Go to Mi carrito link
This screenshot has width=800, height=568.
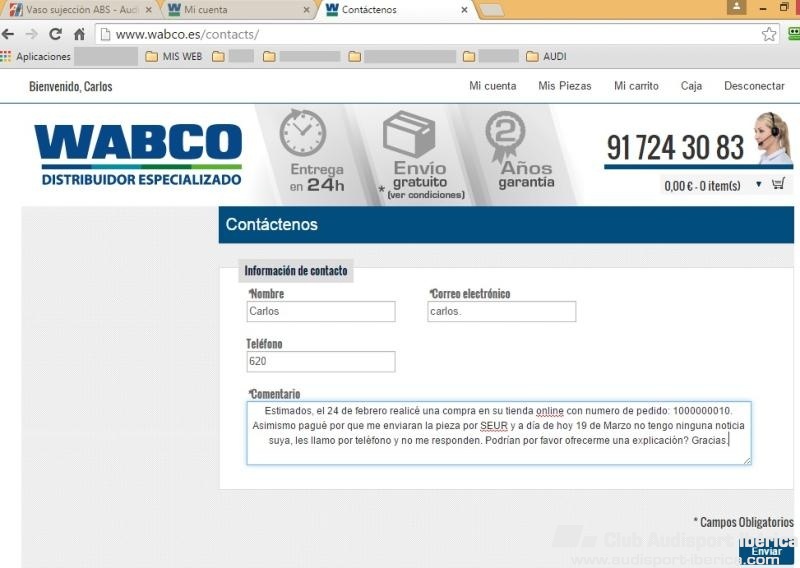click(636, 86)
